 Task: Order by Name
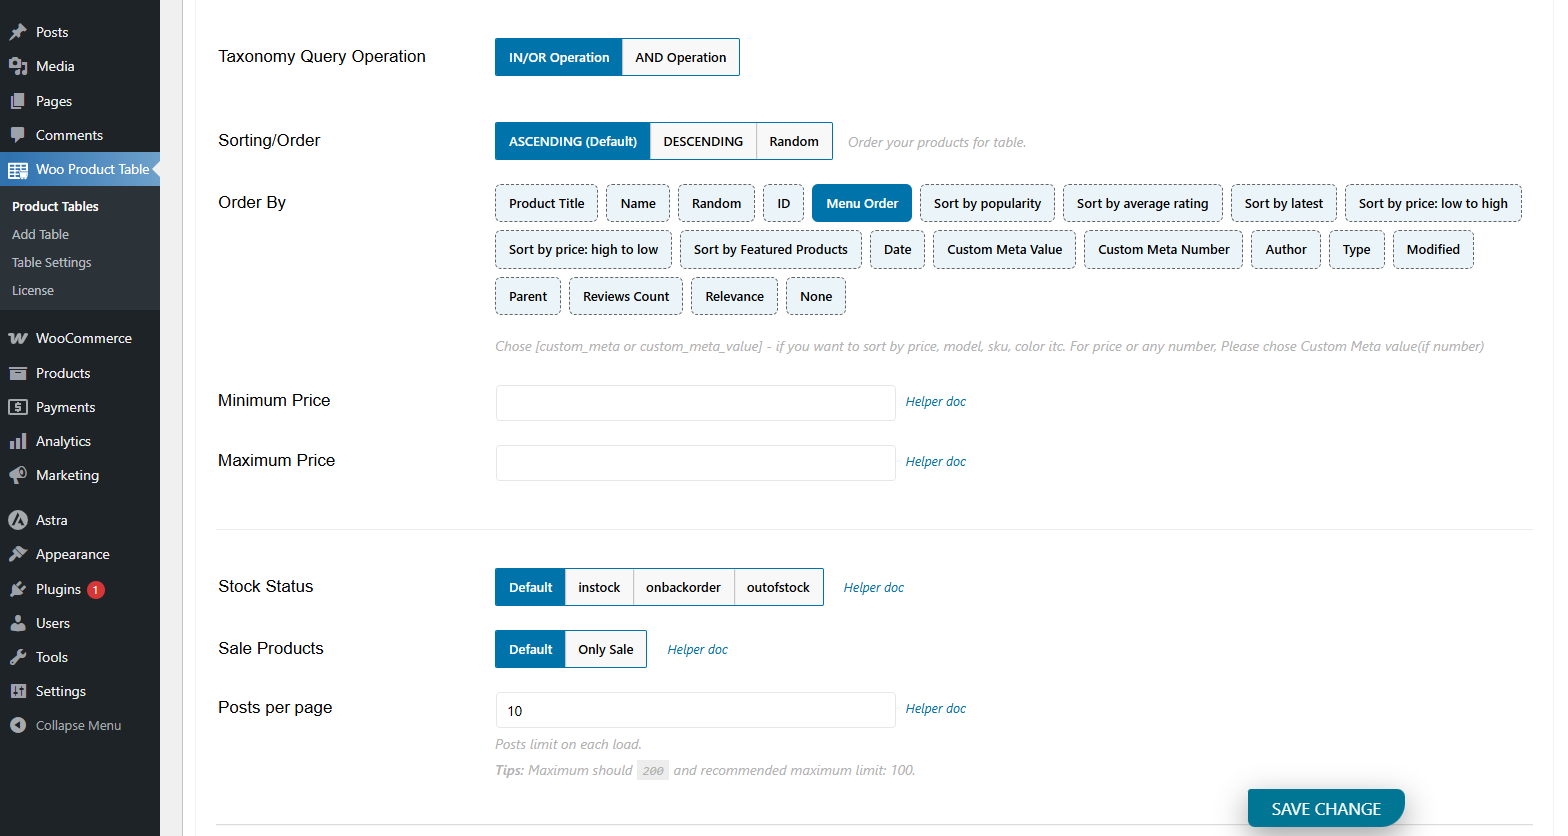[638, 203]
